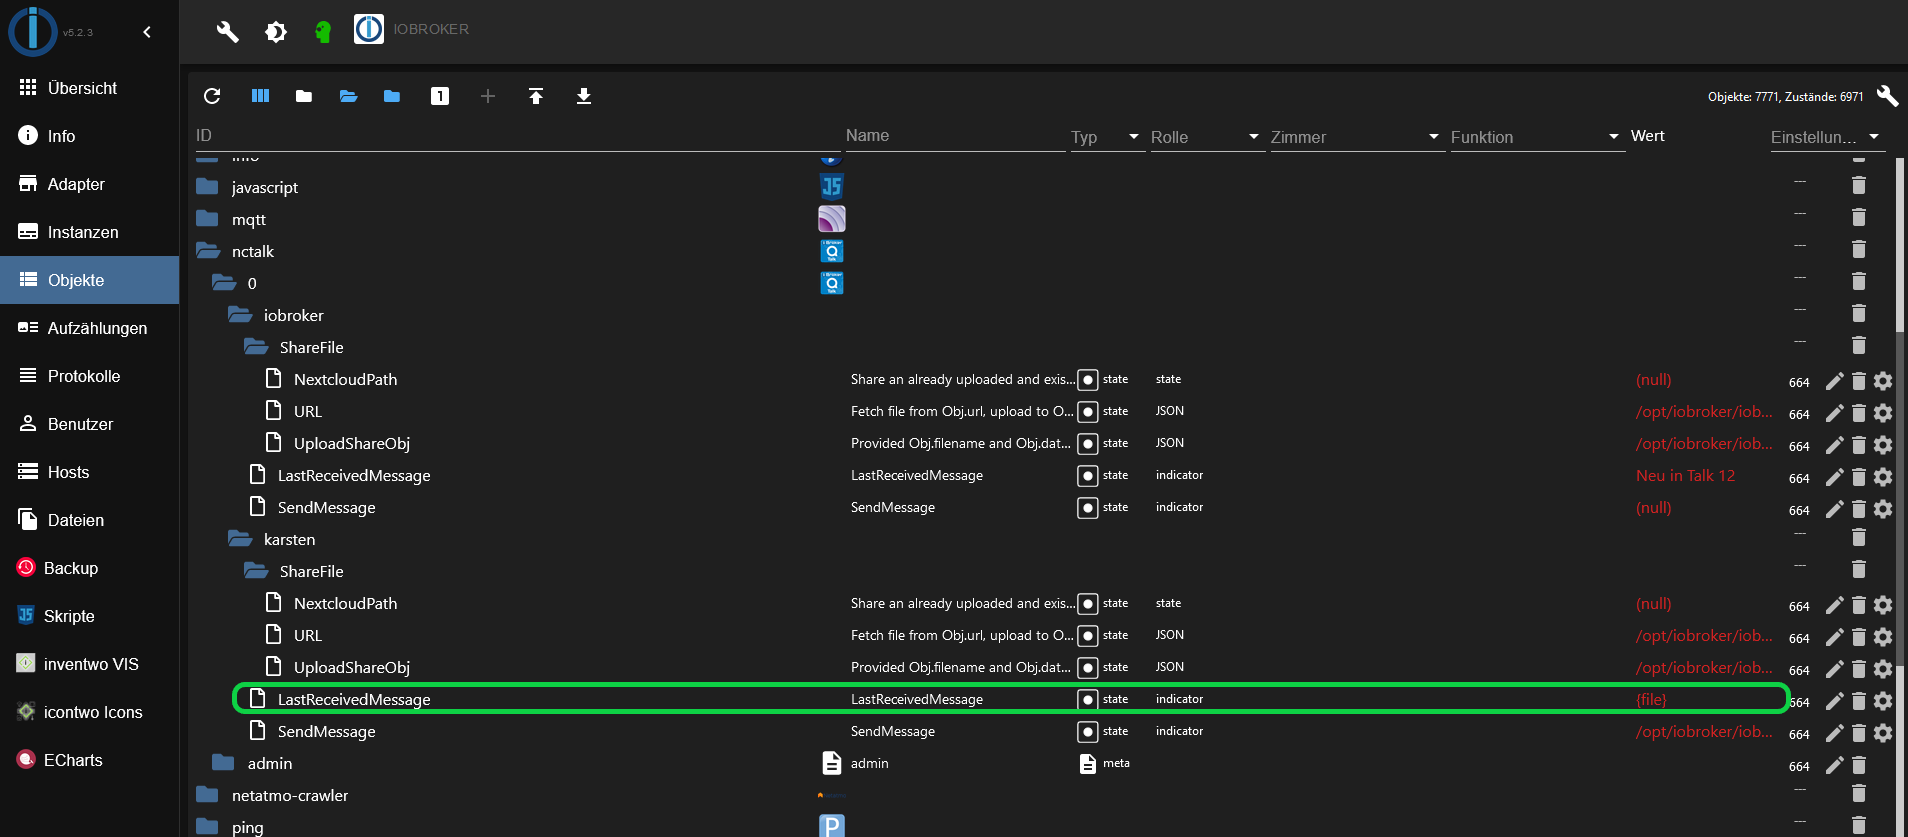Collapse ShareFile folder under karsten
Screen dimensions: 1908x837
[x=256, y=571]
